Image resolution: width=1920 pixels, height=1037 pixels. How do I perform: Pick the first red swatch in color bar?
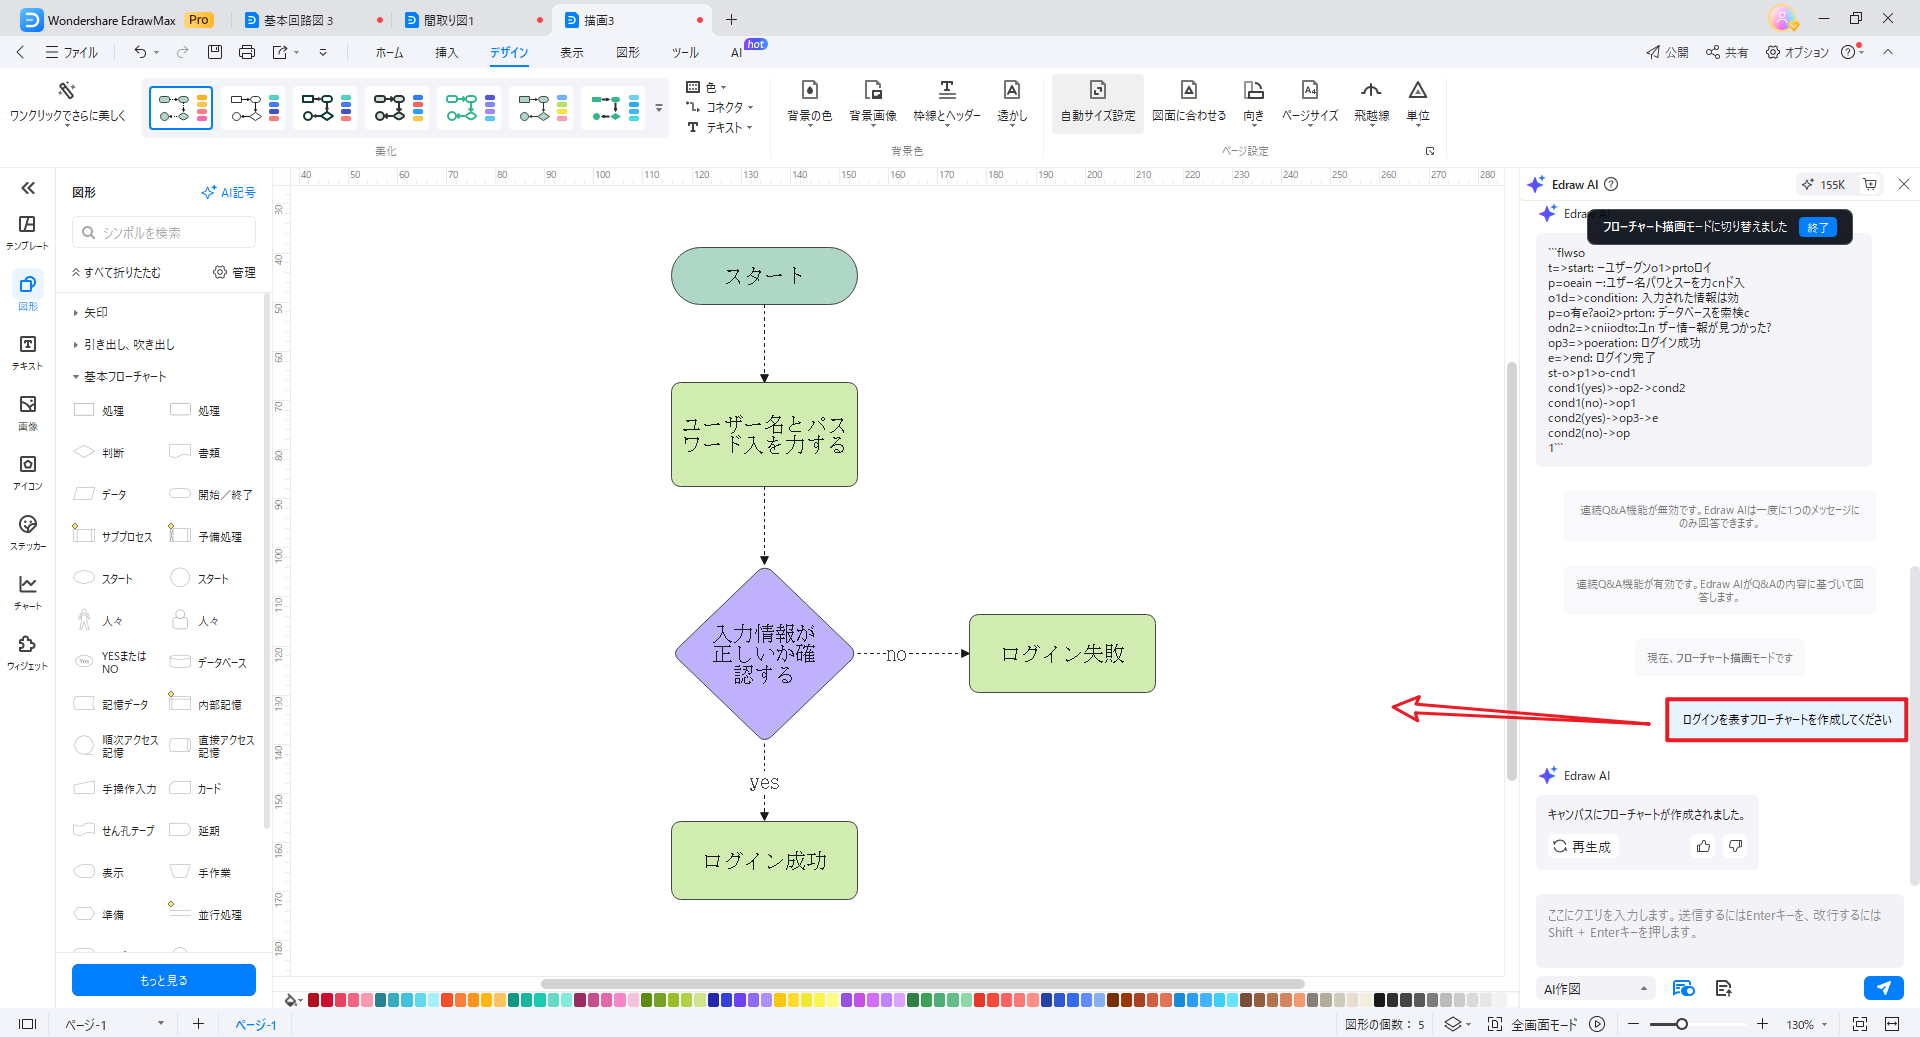click(x=313, y=999)
